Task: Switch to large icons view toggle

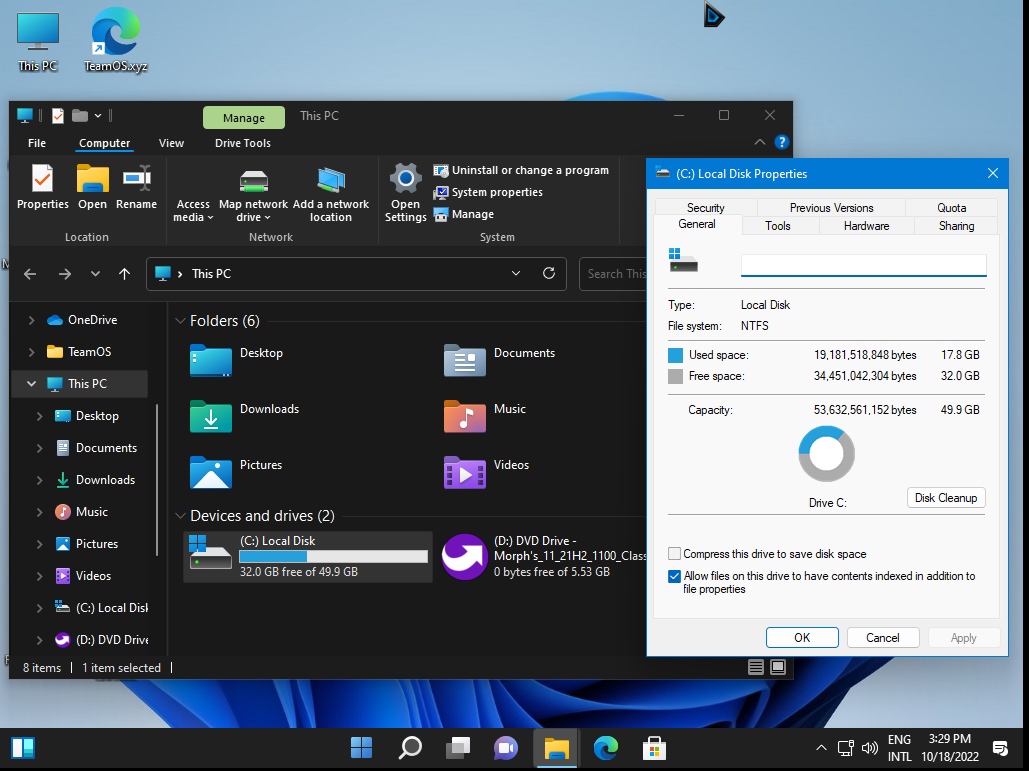Action: tap(778, 667)
